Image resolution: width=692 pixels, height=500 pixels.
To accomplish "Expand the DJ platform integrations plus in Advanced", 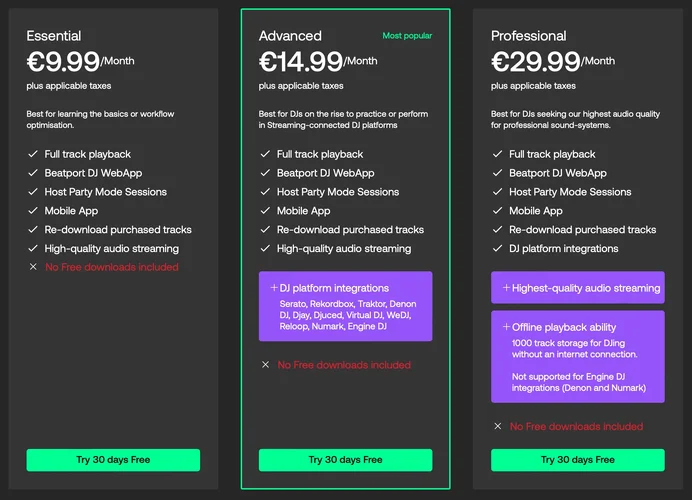I will 273,288.
